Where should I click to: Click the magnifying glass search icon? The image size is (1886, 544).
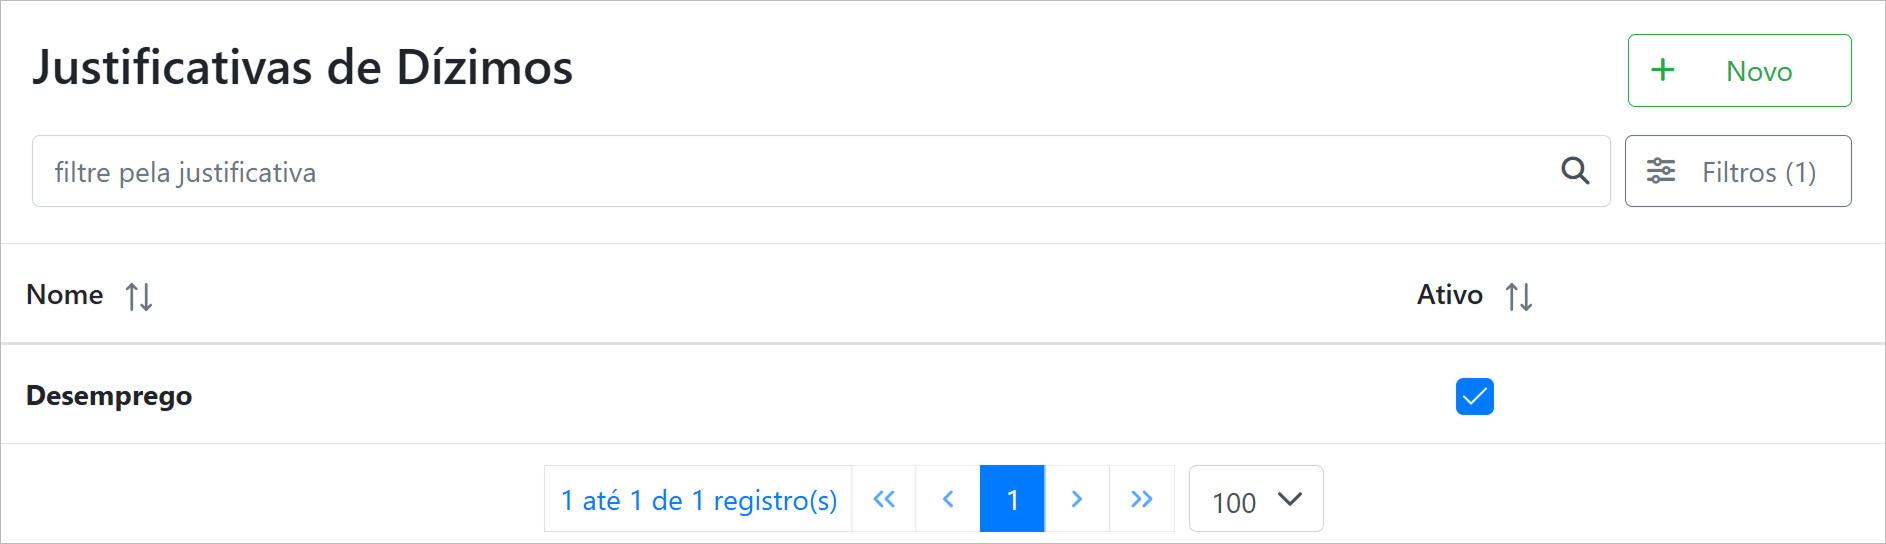point(1575,171)
